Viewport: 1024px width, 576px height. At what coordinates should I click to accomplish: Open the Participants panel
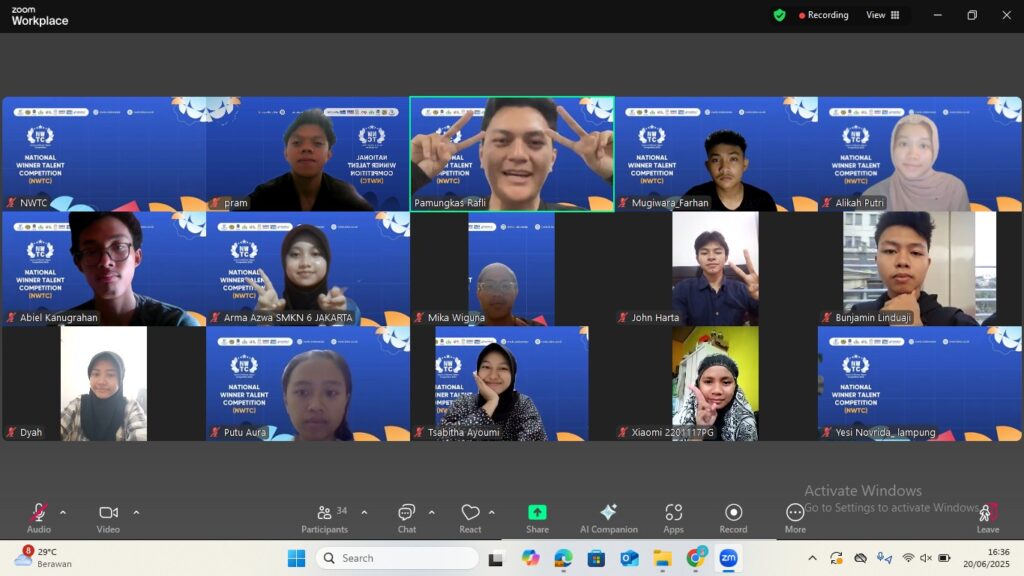click(x=325, y=519)
